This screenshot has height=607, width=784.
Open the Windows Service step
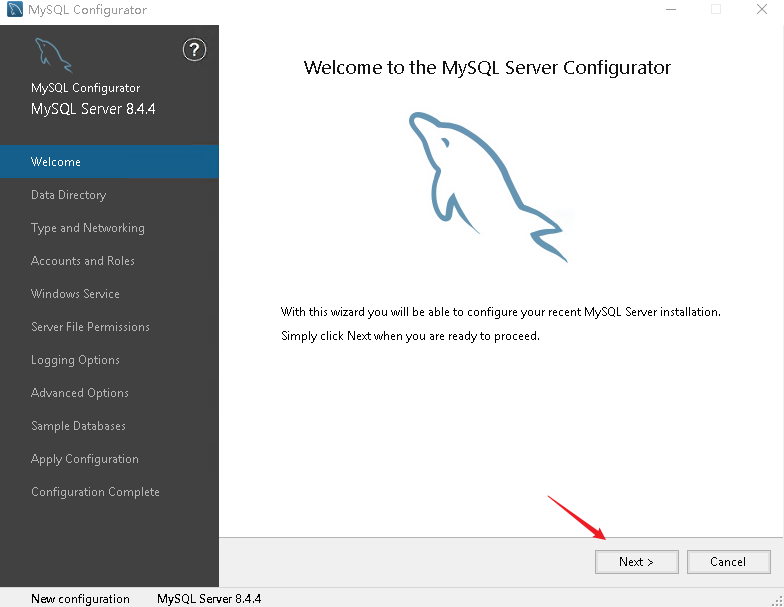[110, 294]
